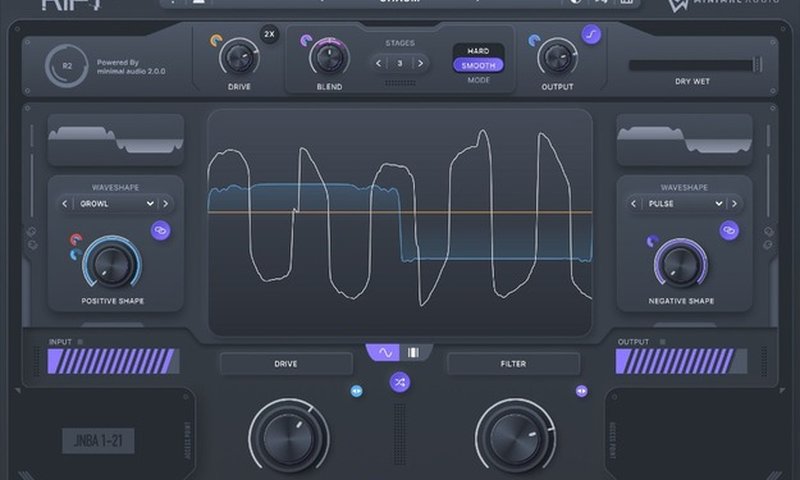Click the Dry Wet slider
Screen dimensions: 800x480
(693, 65)
